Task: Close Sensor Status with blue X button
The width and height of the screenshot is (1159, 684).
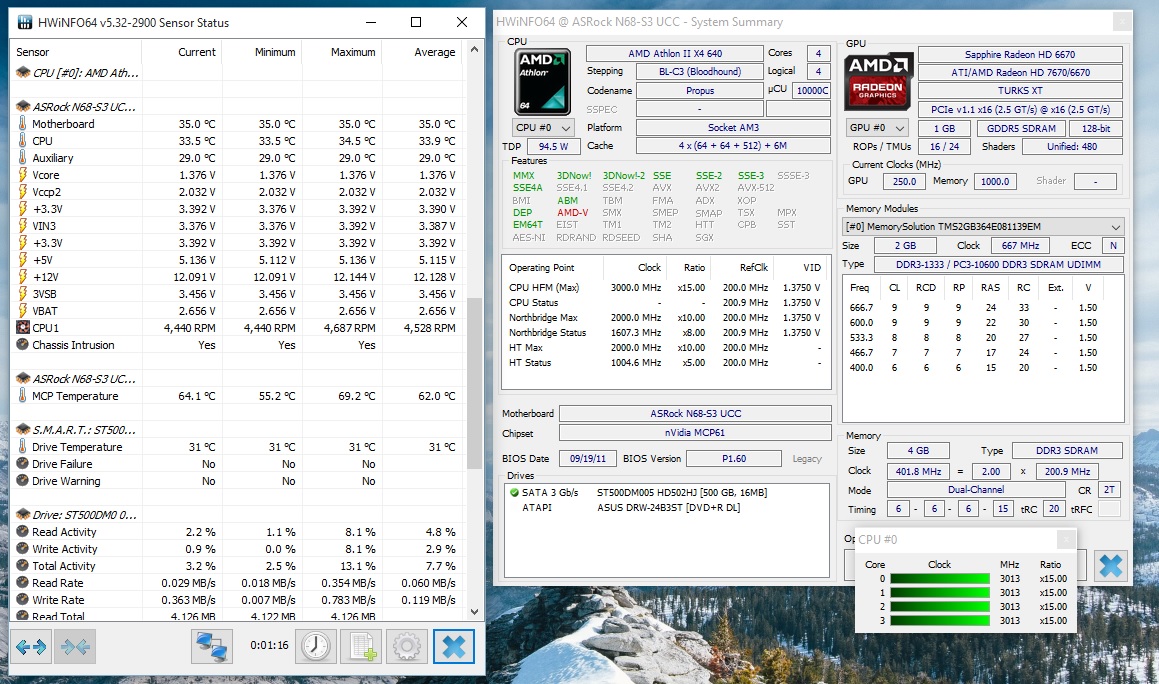Action: click(x=453, y=647)
